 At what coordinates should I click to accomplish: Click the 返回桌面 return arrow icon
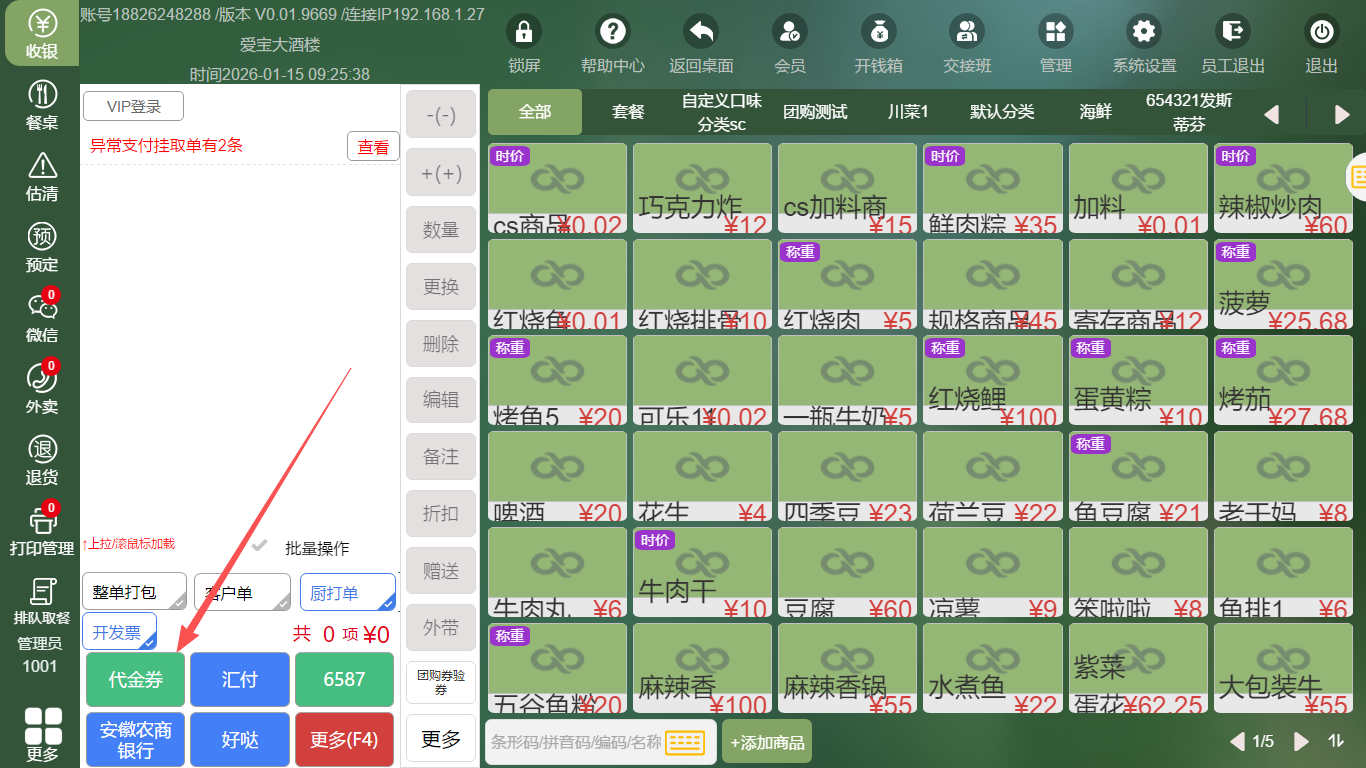(x=701, y=32)
